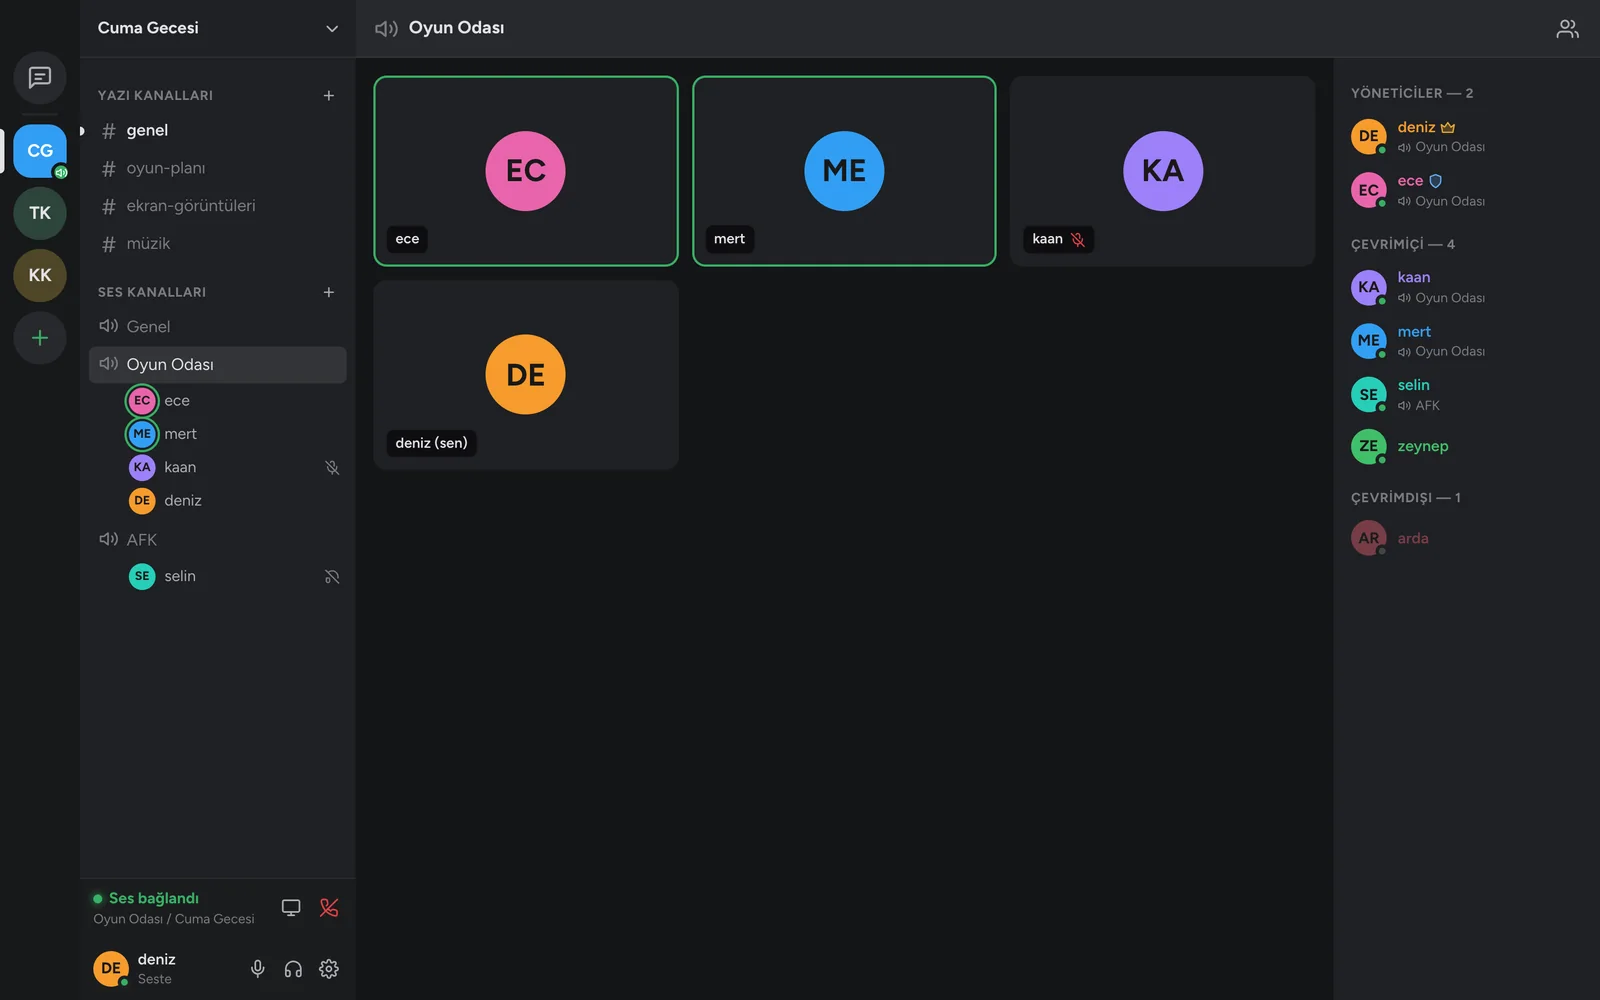Join the Genel voice channel
Image resolution: width=1600 pixels, height=1000 pixels.
pos(218,326)
